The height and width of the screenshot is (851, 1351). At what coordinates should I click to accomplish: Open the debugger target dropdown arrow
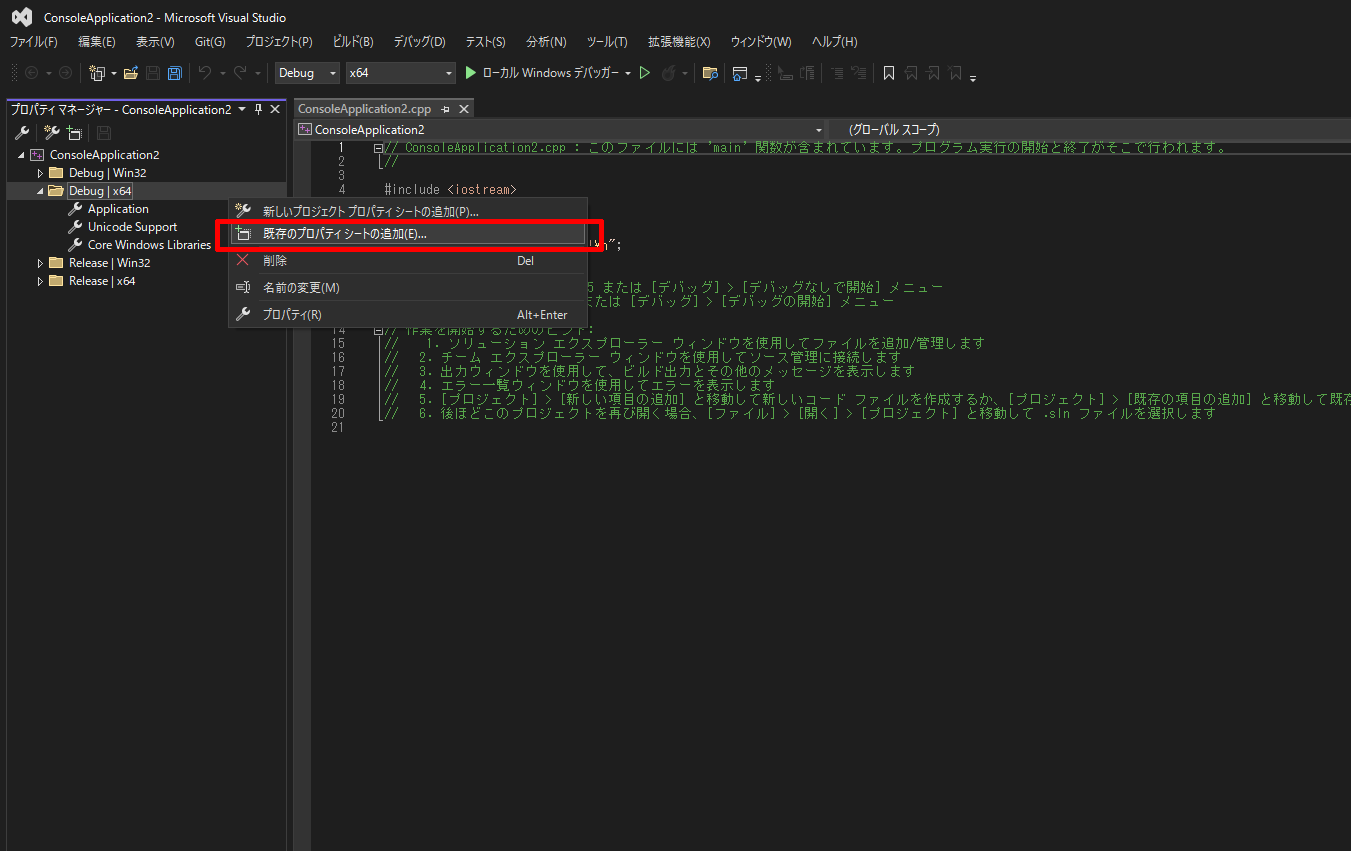pos(628,73)
